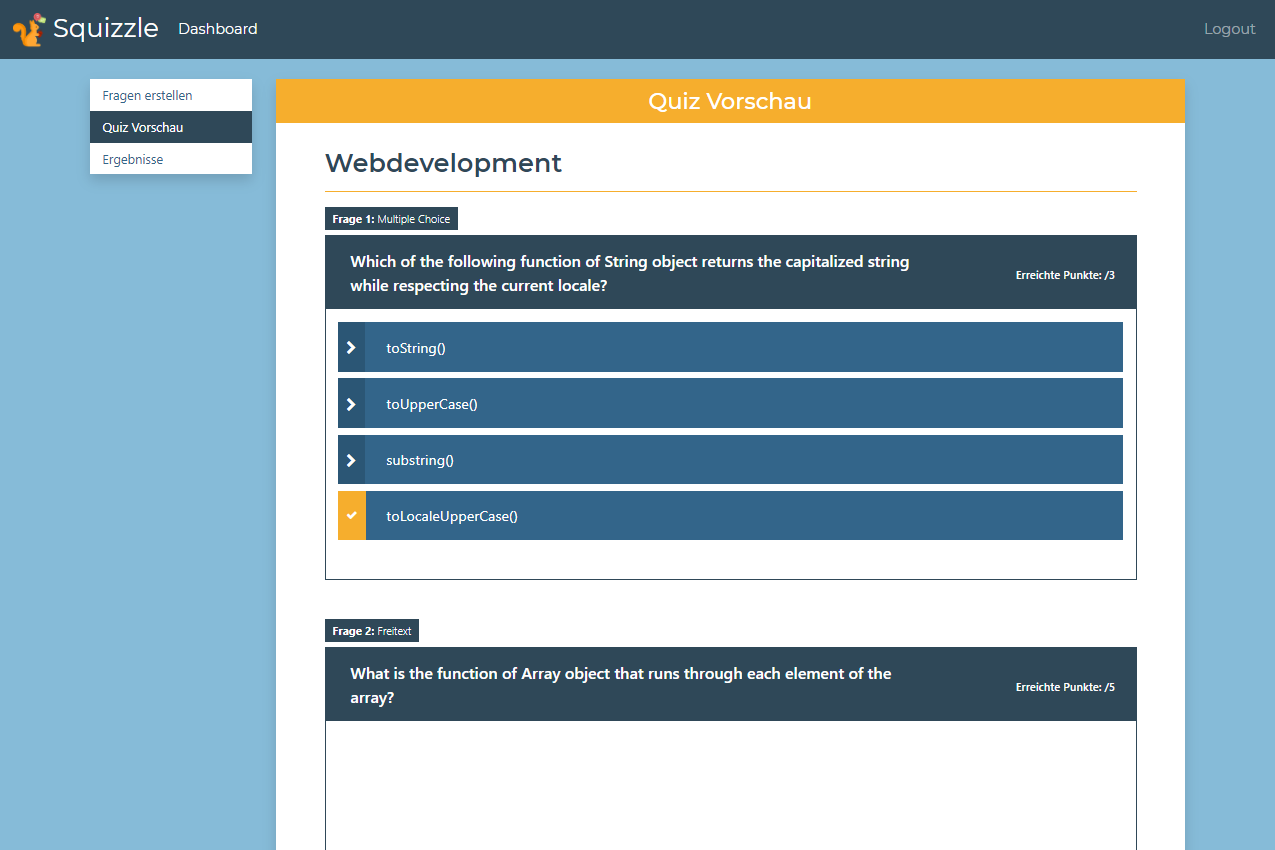Open Ergebnisse in the sidebar
This screenshot has height=850, width=1275.
pos(171,159)
